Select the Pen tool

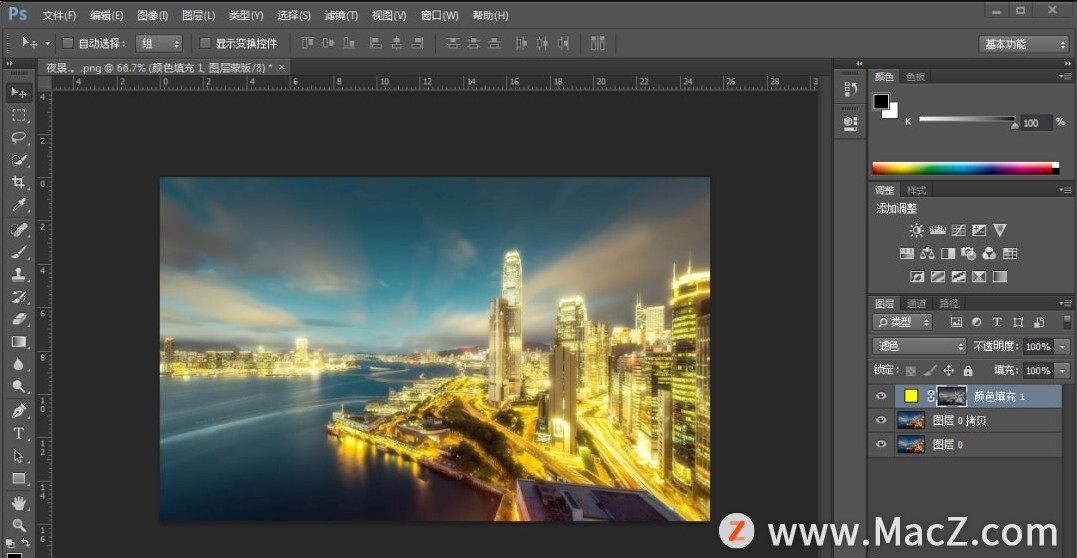(x=19, y=411)
